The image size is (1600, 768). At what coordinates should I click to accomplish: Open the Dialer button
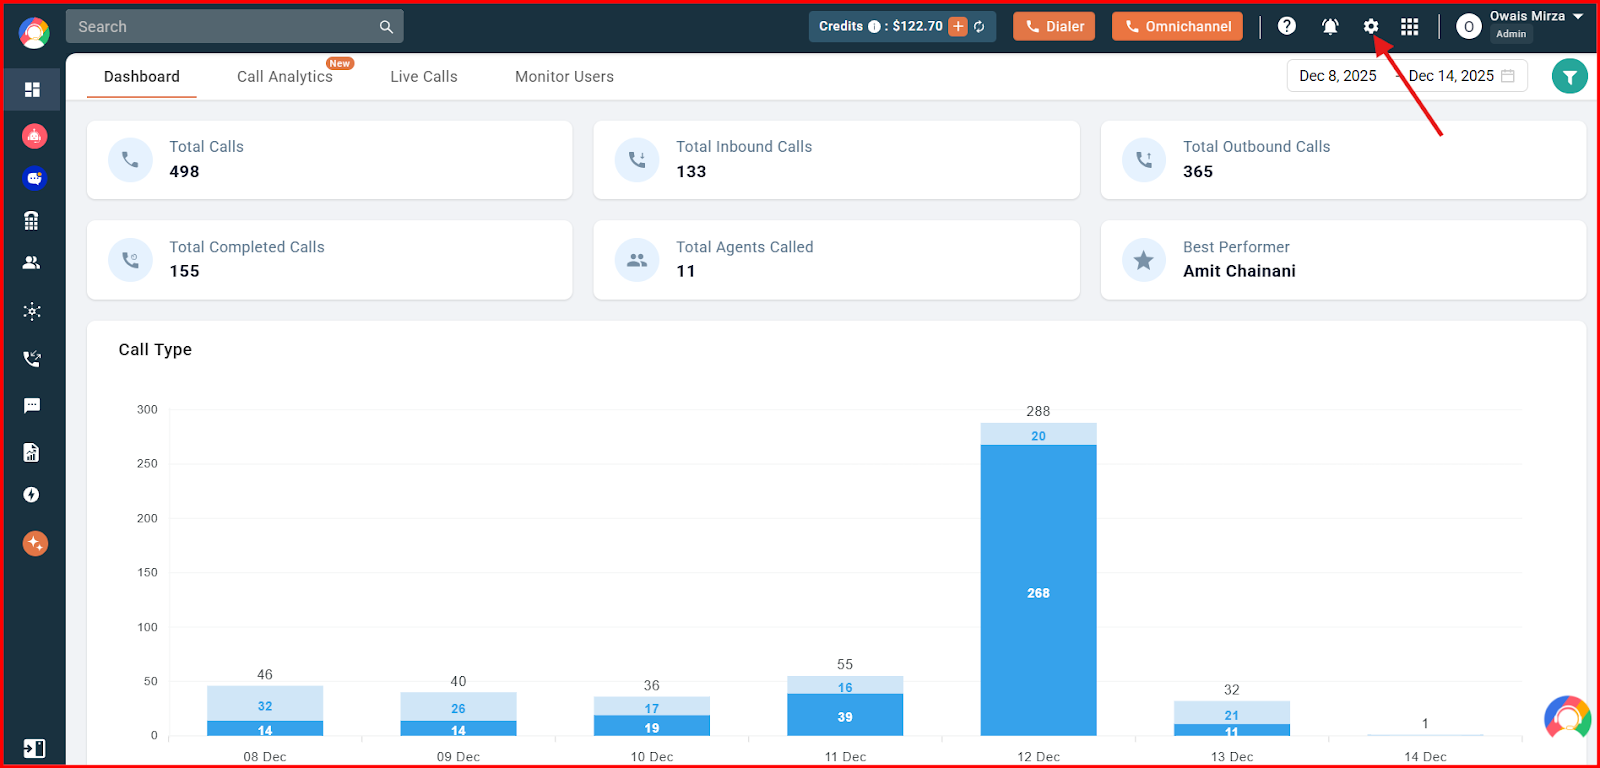click(1054, 26)
